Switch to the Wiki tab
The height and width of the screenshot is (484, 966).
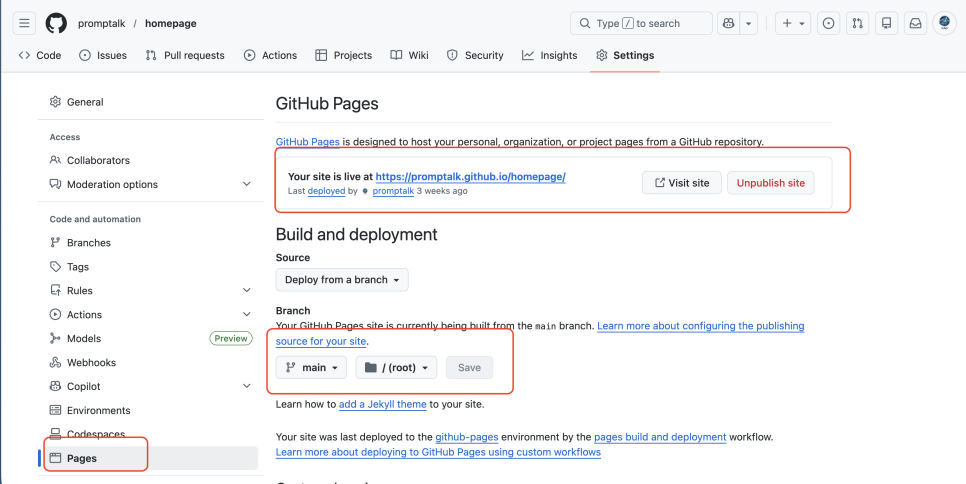click(x=410, y=55)
